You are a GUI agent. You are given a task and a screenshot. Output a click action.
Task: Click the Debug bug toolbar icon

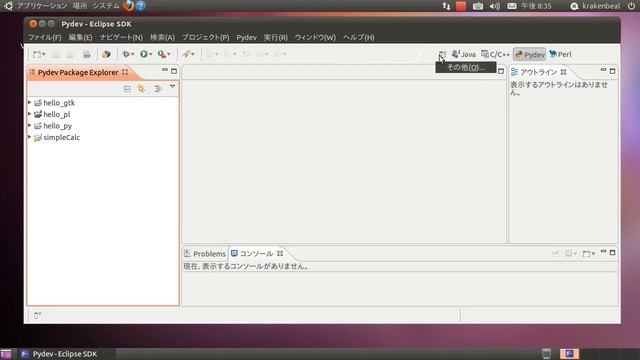(126, 54)
